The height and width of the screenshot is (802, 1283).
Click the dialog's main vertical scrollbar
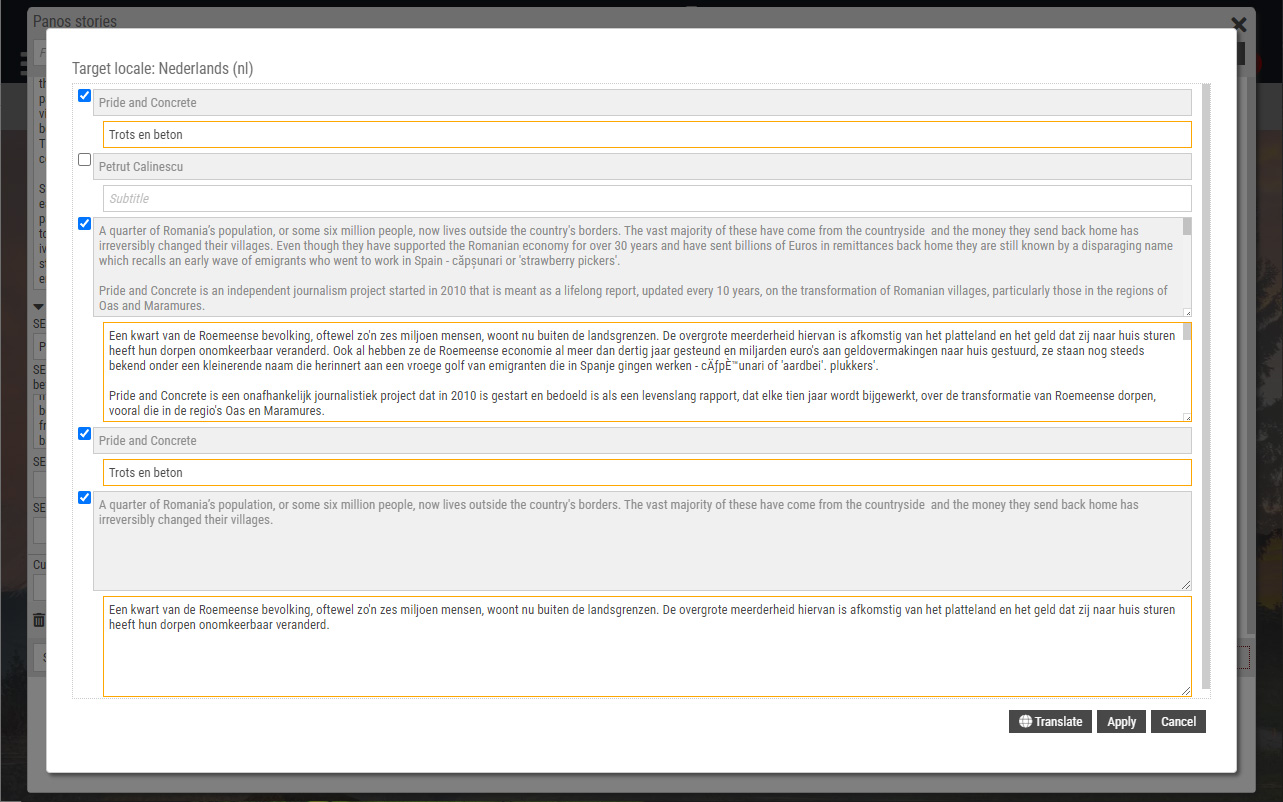tap(1205, 388)
